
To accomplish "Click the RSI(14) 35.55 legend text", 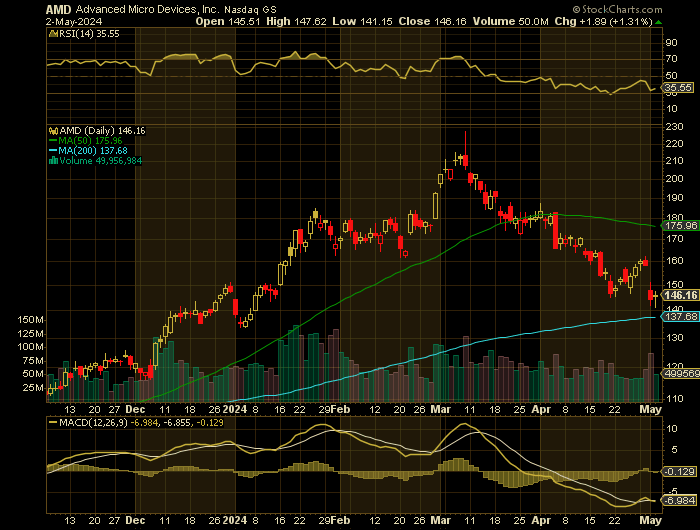I will point(89,34).
